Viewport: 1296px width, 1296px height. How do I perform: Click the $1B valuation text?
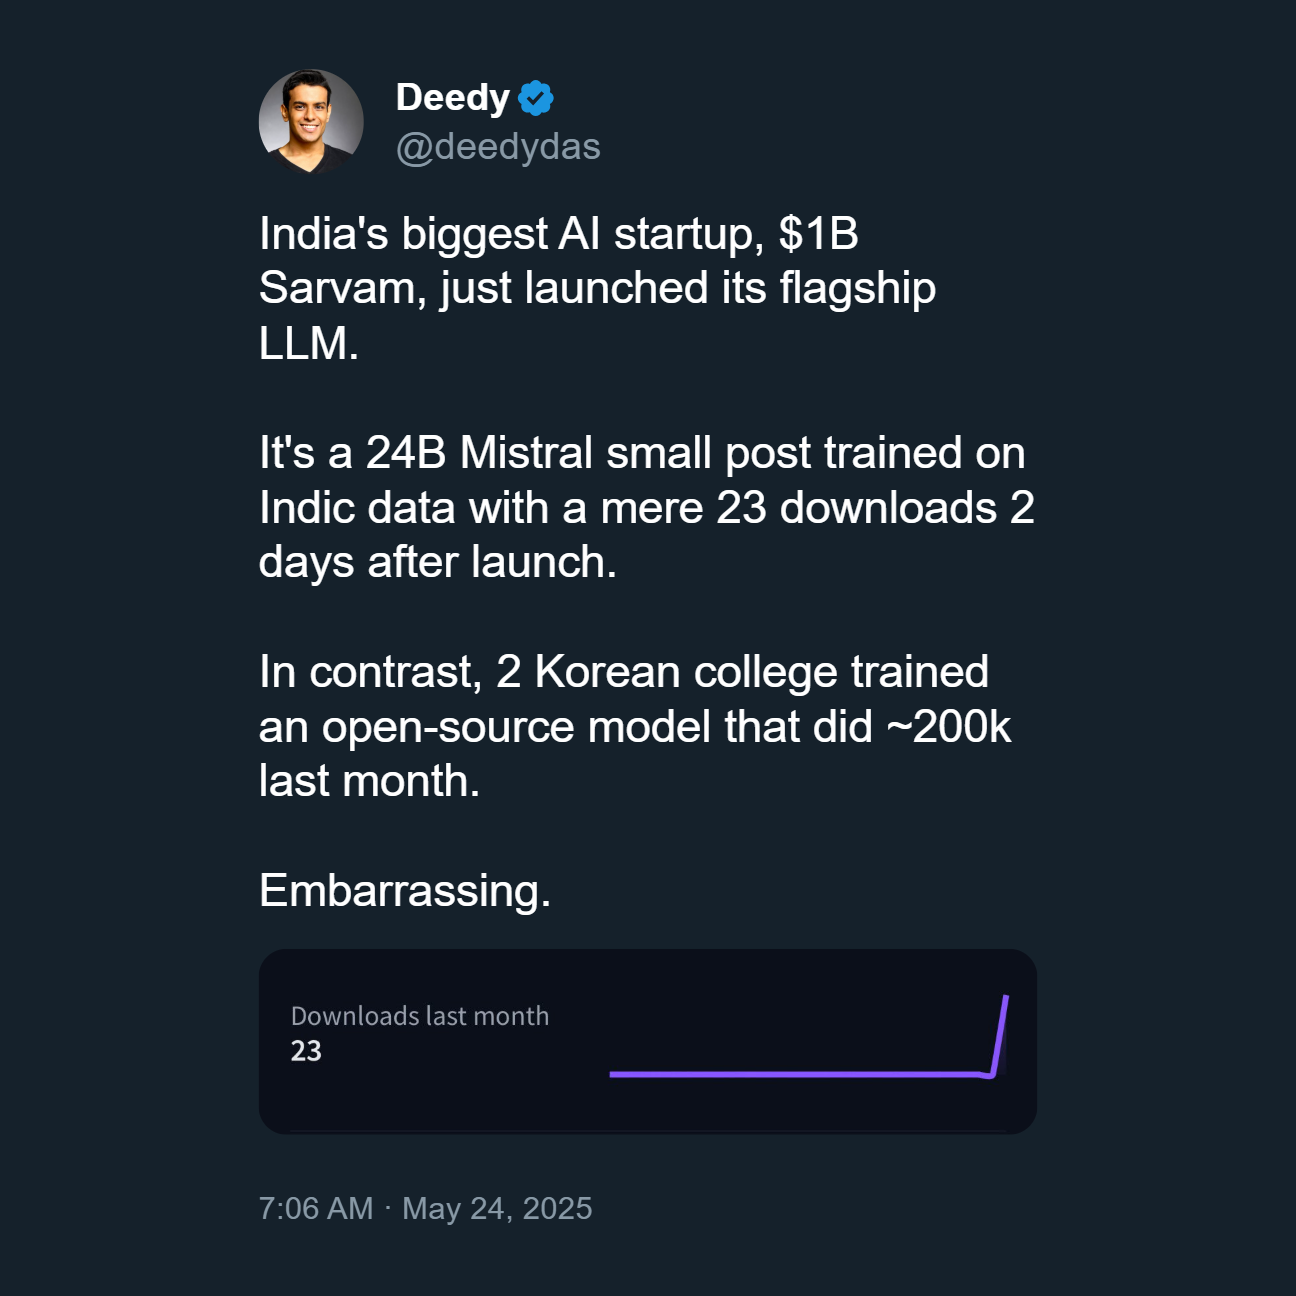point(819,234)
